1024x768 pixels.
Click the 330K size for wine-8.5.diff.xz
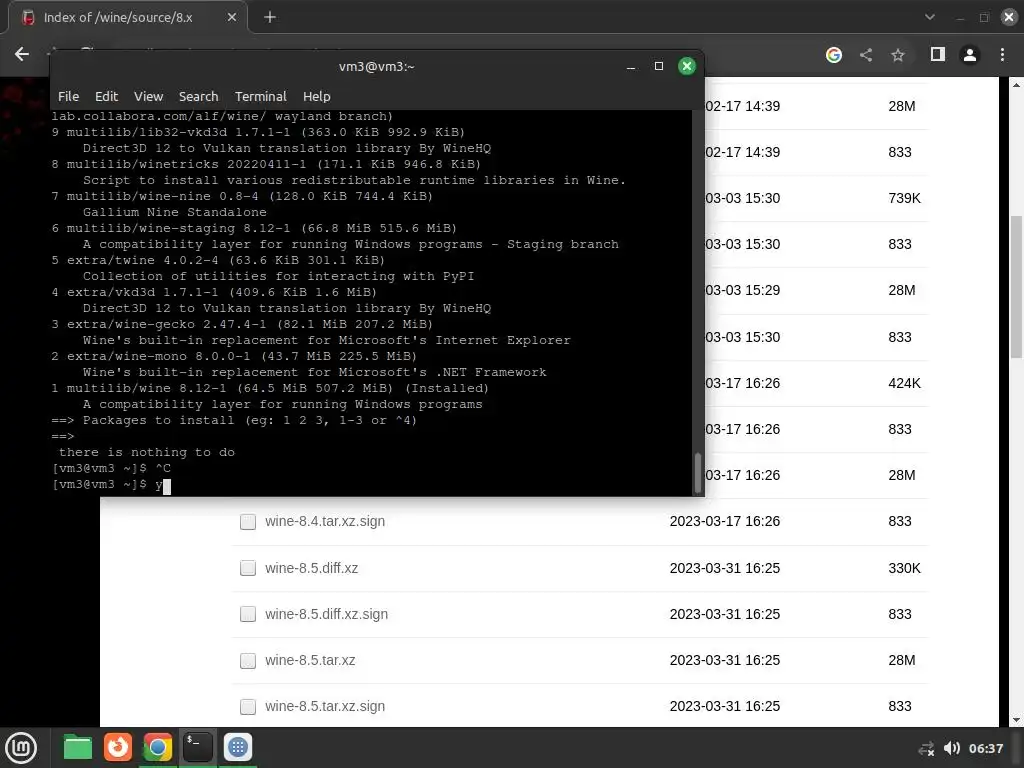904,568
